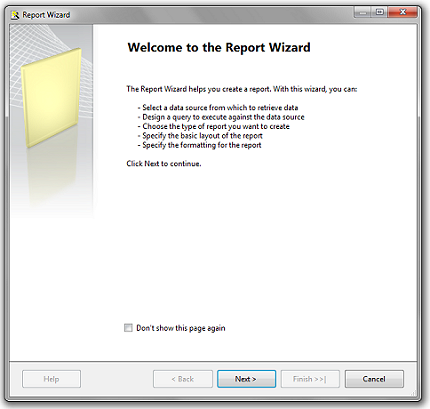Click the "Specify the formatting" bullet line
The image size is (430, 409).
(x=199, y=145)
